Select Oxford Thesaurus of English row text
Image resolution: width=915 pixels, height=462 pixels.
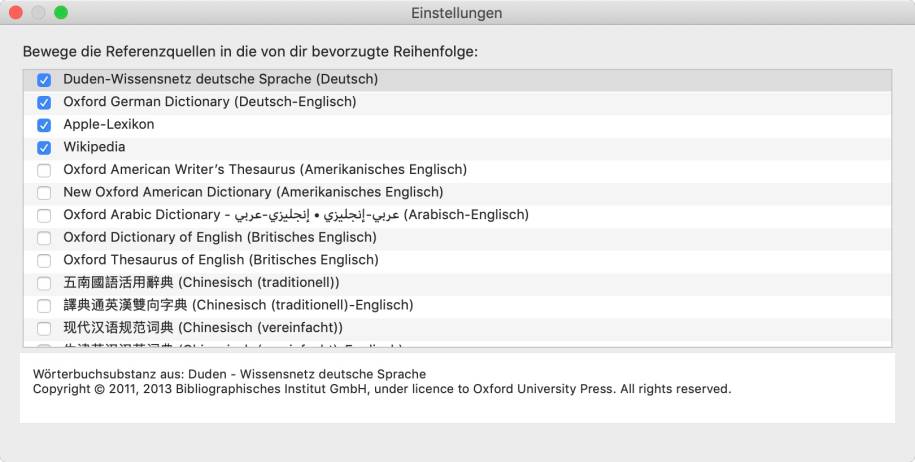(221, 260)
